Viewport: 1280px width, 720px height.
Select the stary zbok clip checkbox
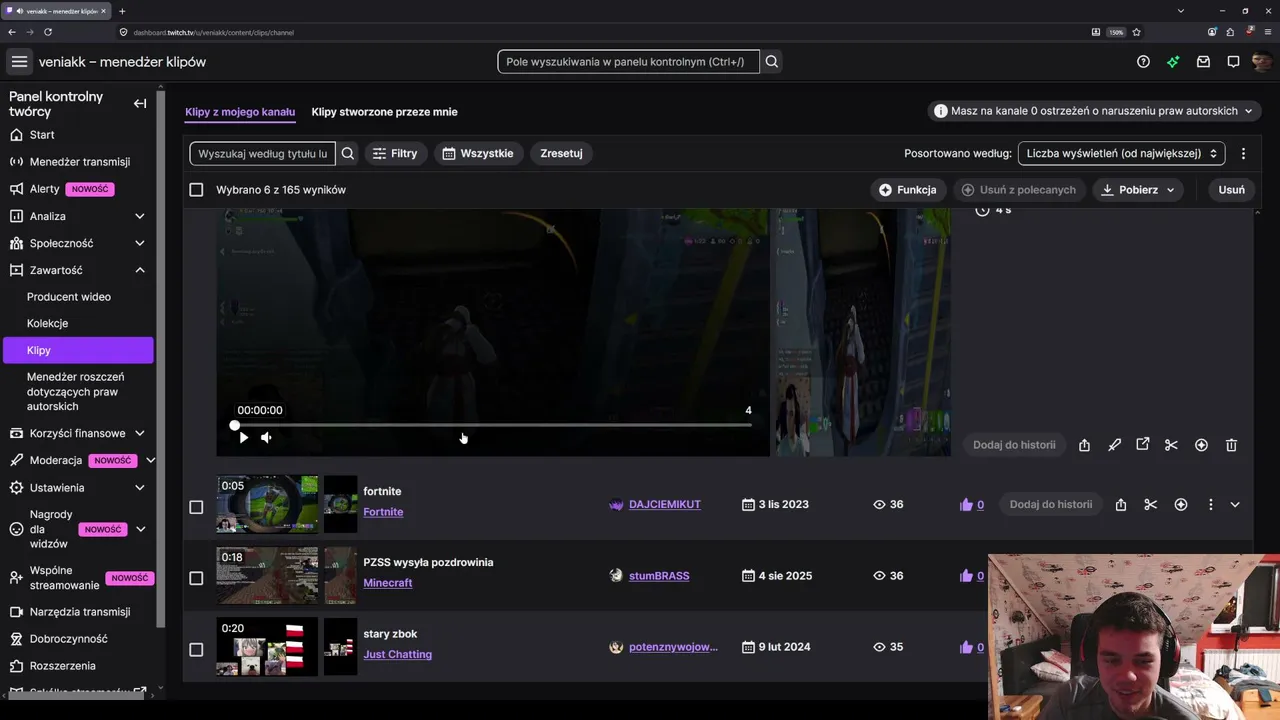196,649
